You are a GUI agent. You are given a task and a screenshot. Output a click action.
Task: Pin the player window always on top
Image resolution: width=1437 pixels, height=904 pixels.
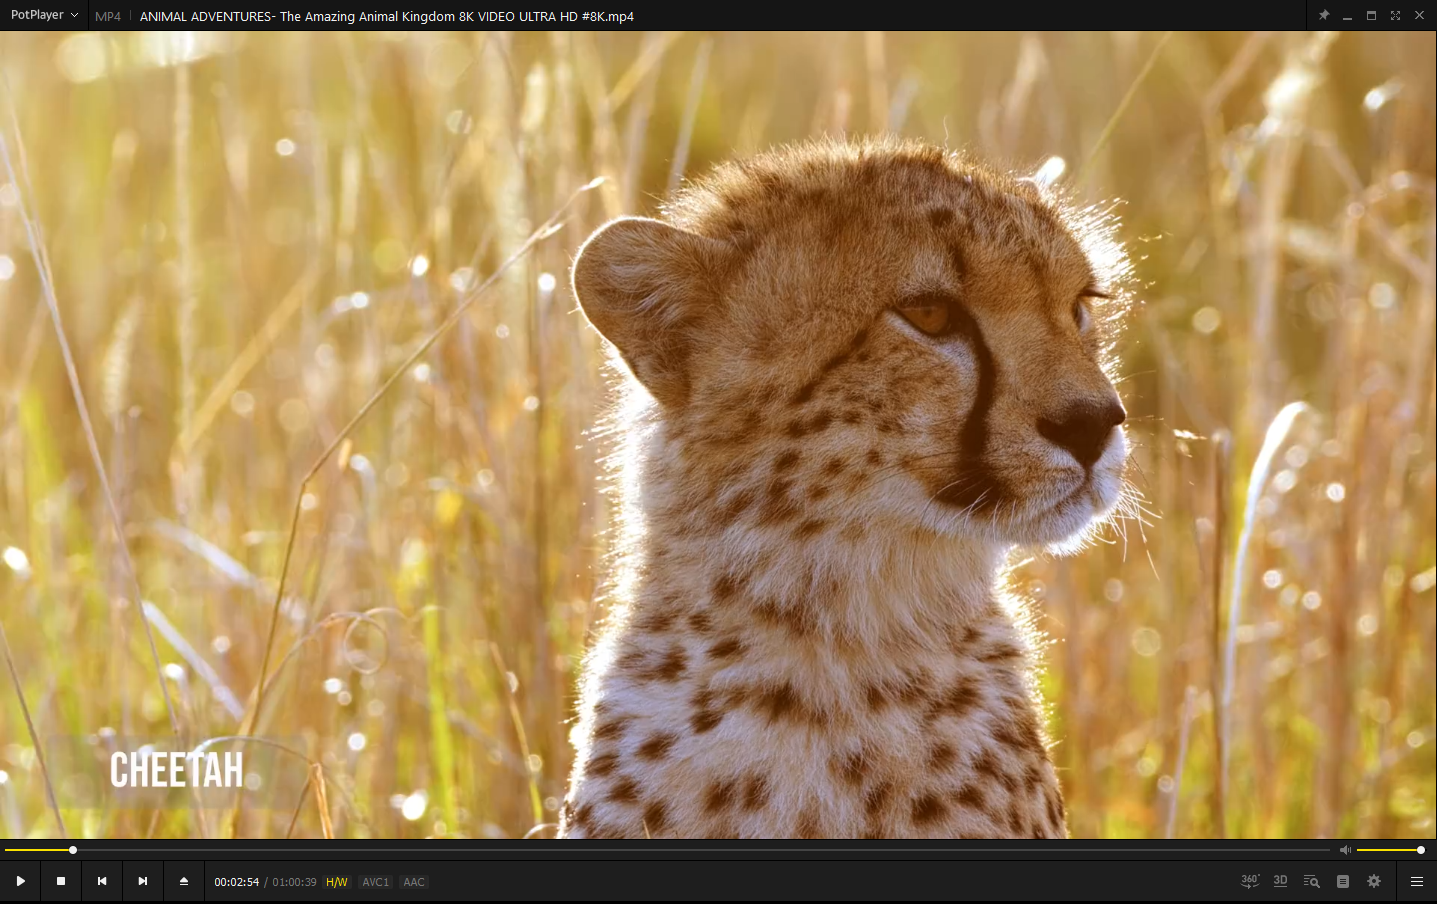[x=1324, y=15]
